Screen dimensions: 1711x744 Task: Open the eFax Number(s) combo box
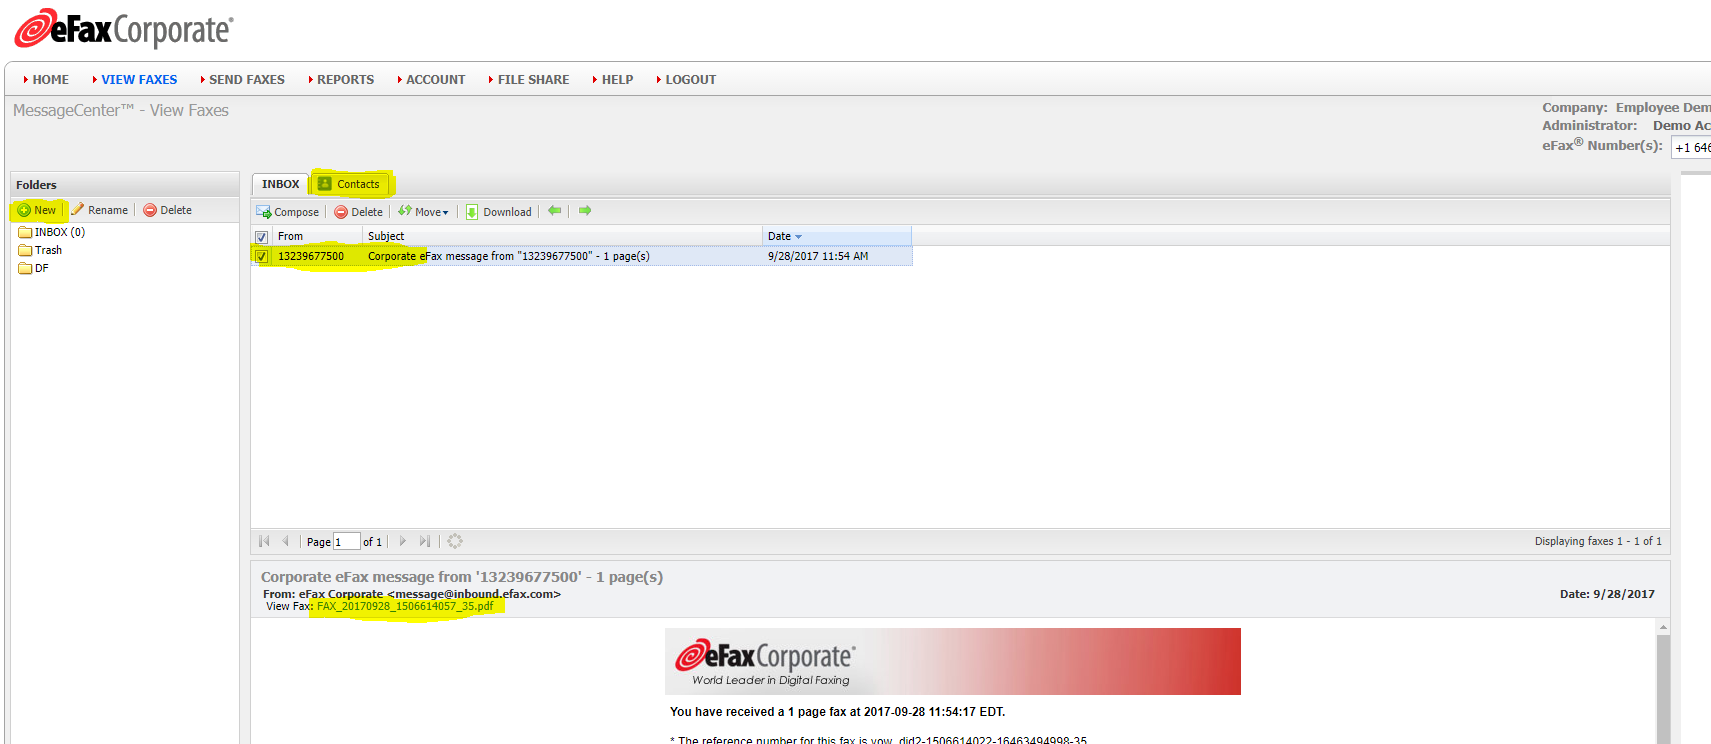[x=1691, y=147]
